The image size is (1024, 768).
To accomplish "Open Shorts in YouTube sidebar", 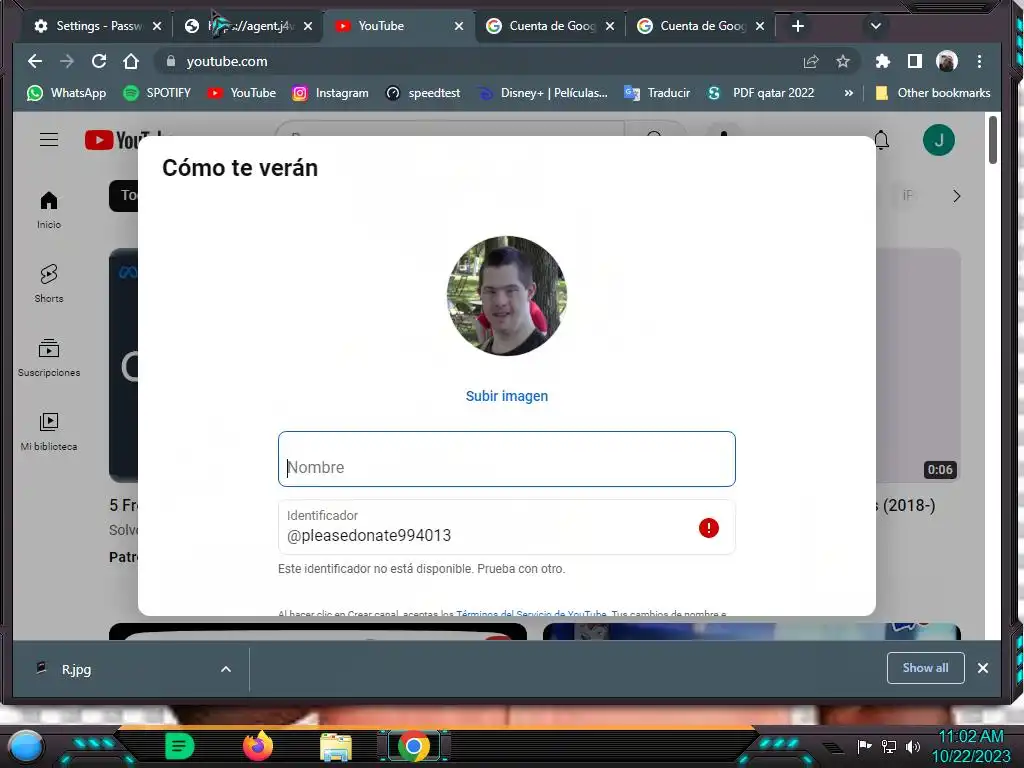I will click(x=49, y=284).
